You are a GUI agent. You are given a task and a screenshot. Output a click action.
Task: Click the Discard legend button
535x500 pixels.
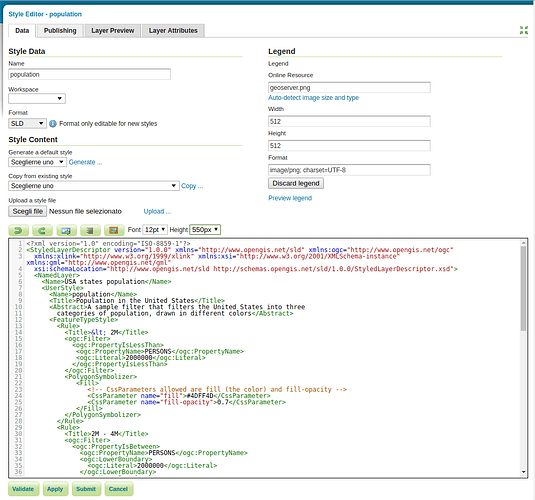296,183
